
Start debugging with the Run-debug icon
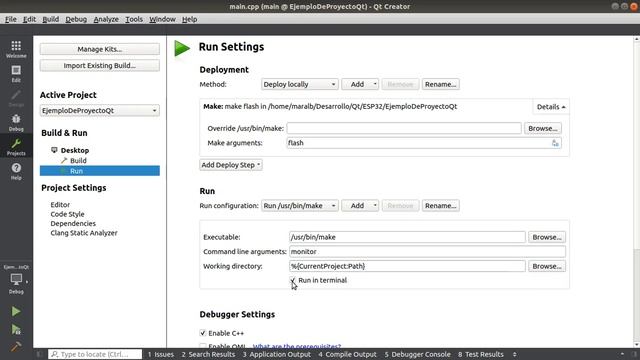16,329
